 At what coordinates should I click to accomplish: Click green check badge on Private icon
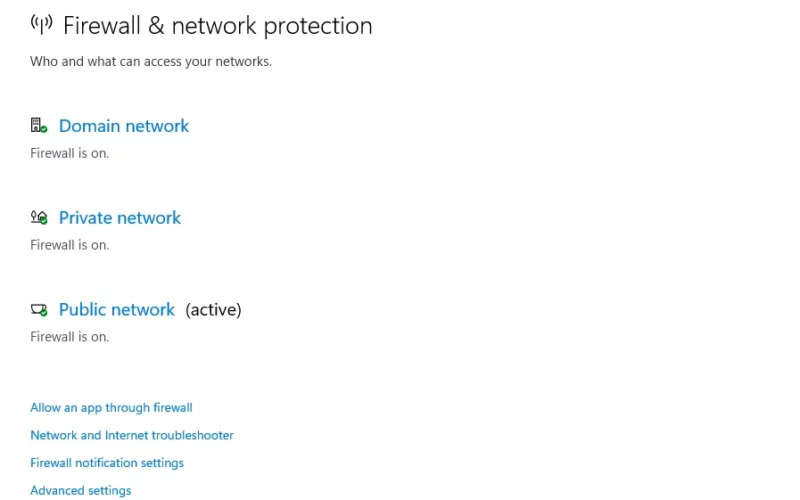[44, 221]
